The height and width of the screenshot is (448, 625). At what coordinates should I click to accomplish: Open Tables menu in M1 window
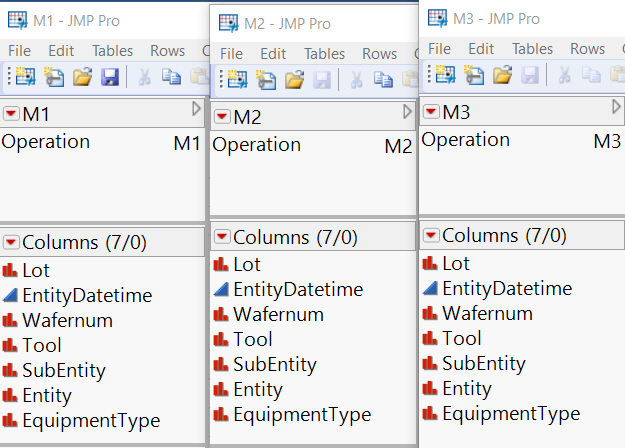pos(112,50)
